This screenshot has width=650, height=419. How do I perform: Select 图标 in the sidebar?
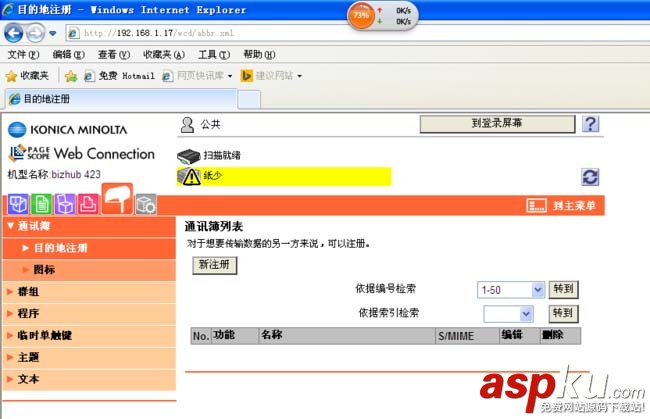coord(89,270)
